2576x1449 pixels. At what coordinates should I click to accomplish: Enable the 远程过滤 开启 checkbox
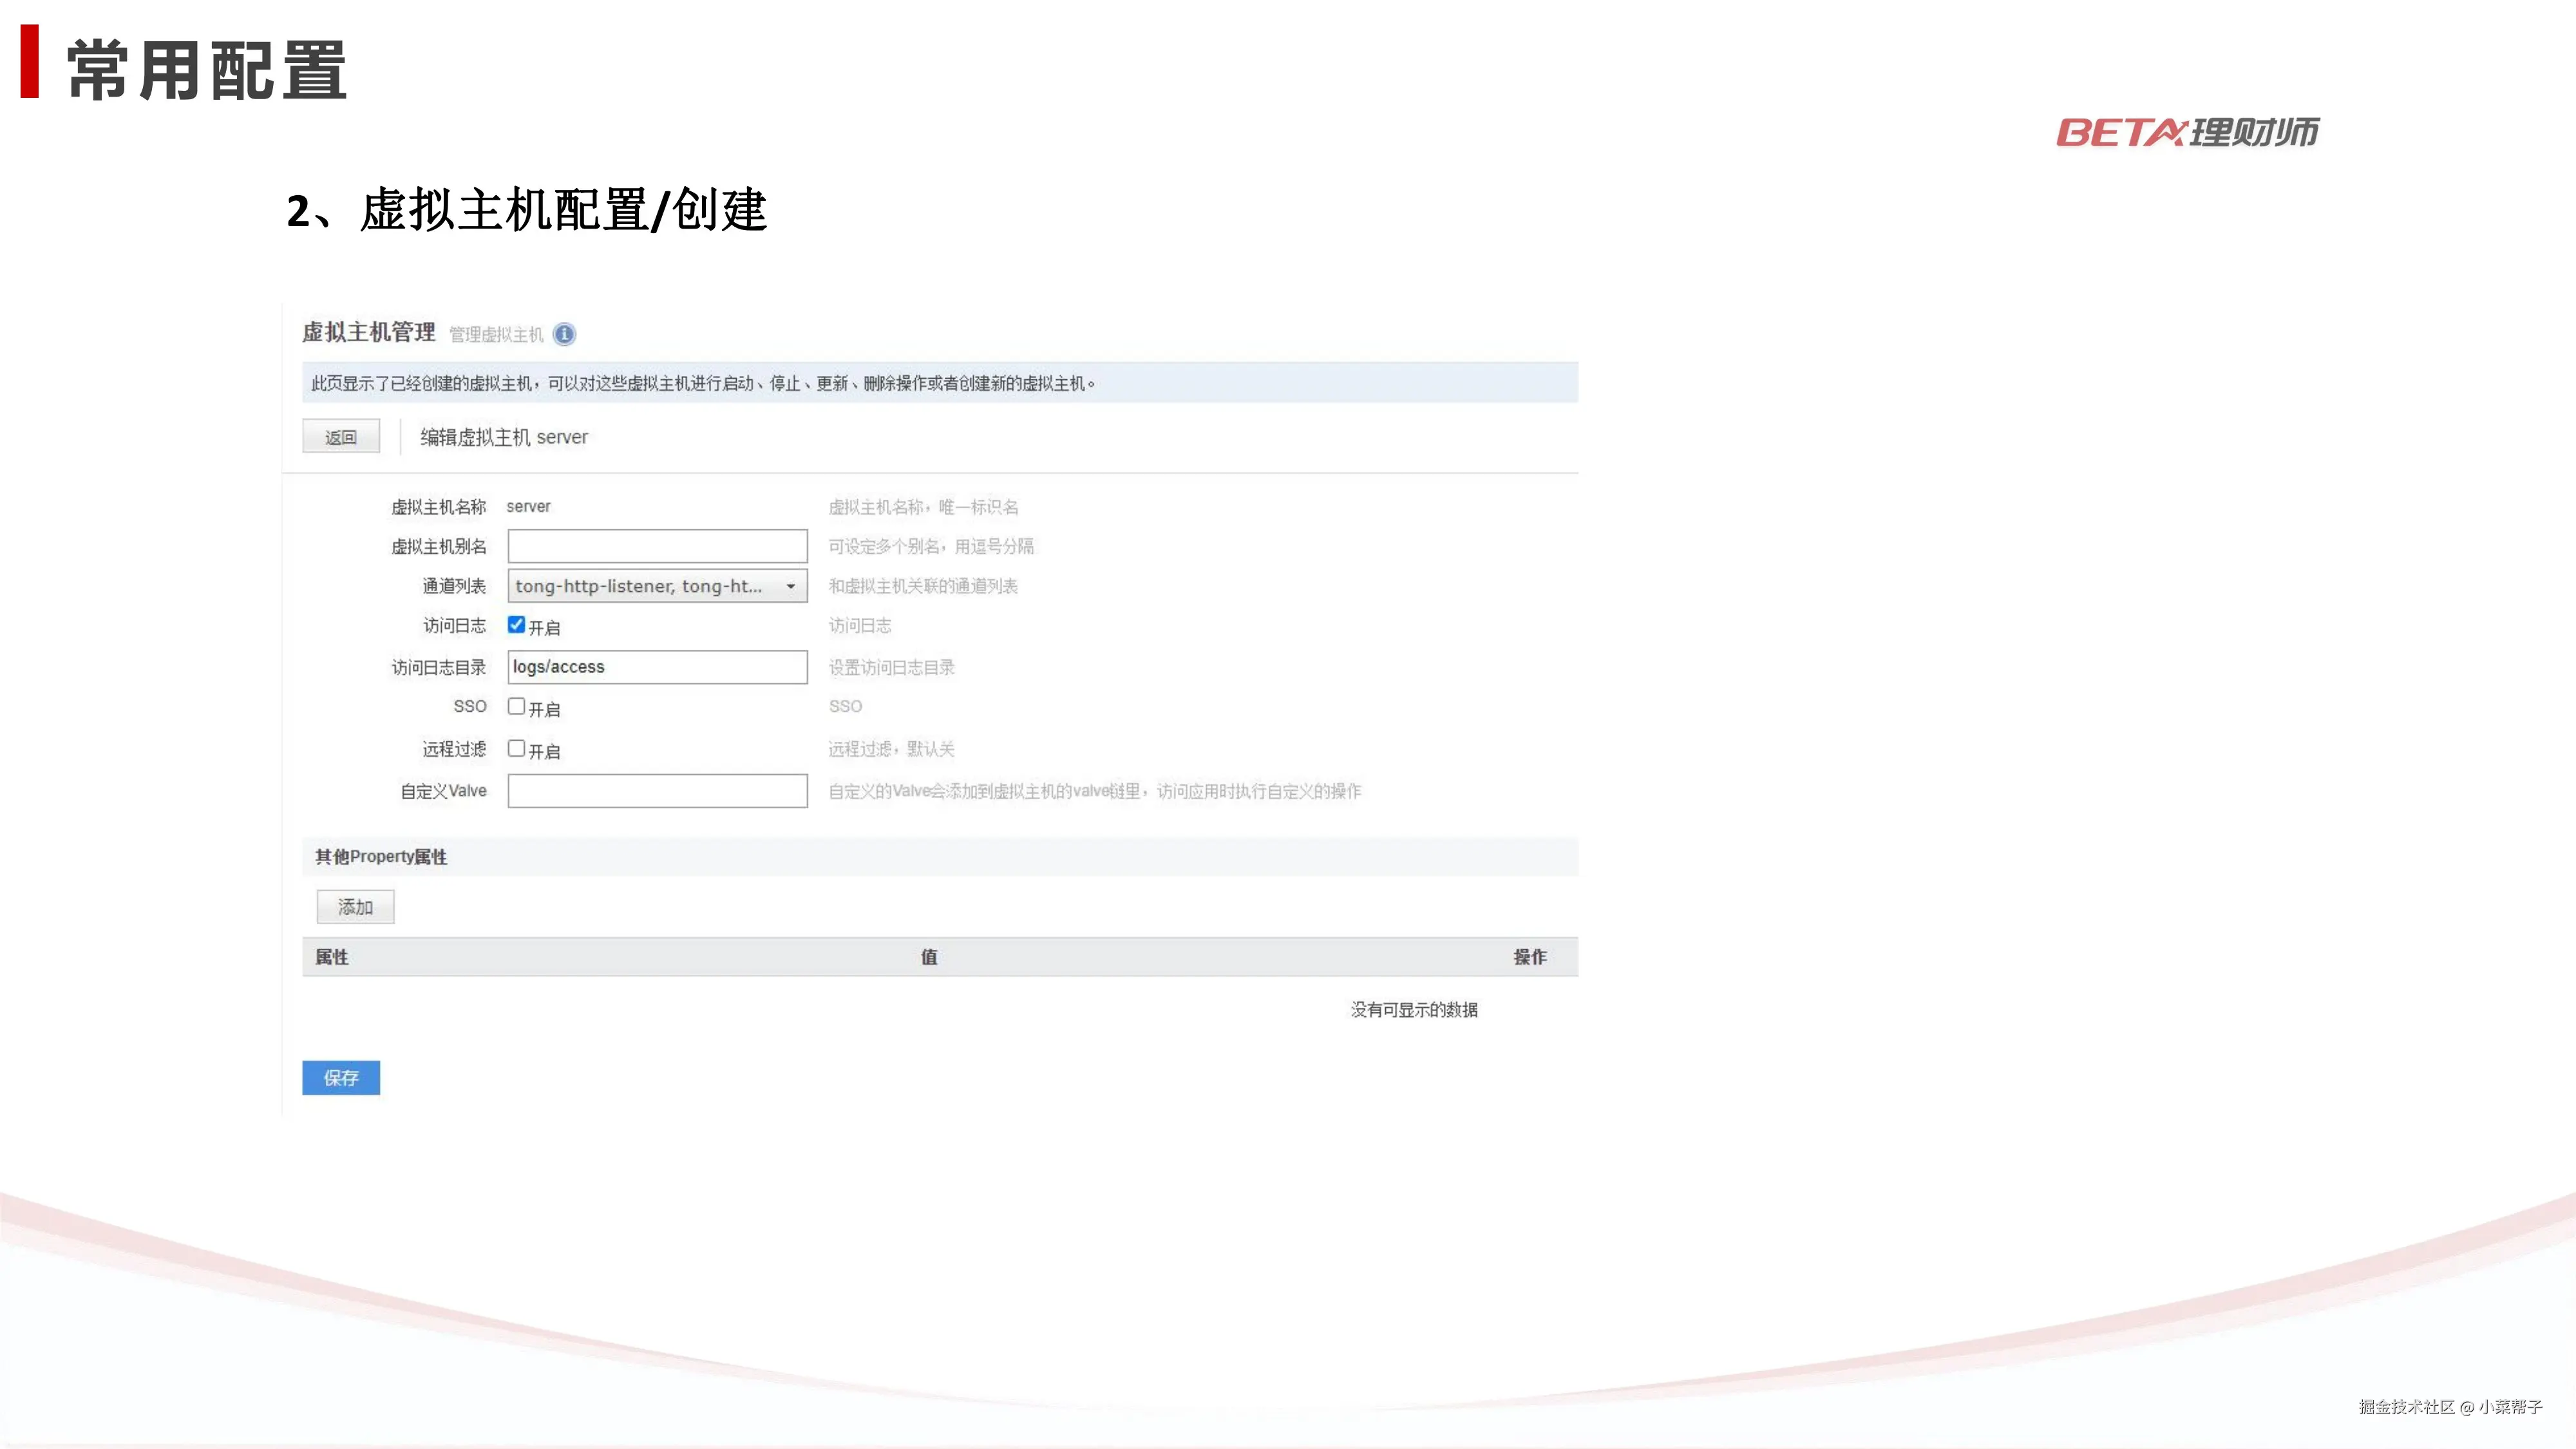516,749
